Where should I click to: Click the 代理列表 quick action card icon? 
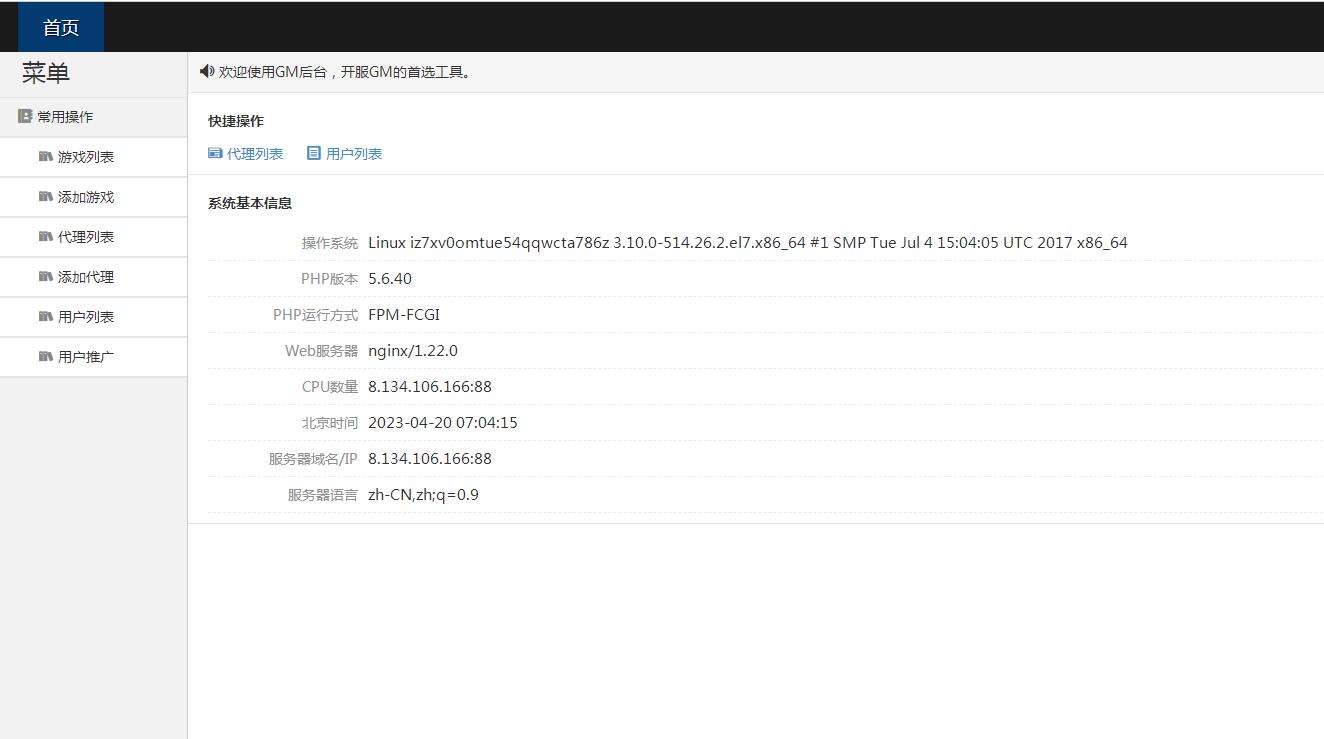(x=215, y=153)
